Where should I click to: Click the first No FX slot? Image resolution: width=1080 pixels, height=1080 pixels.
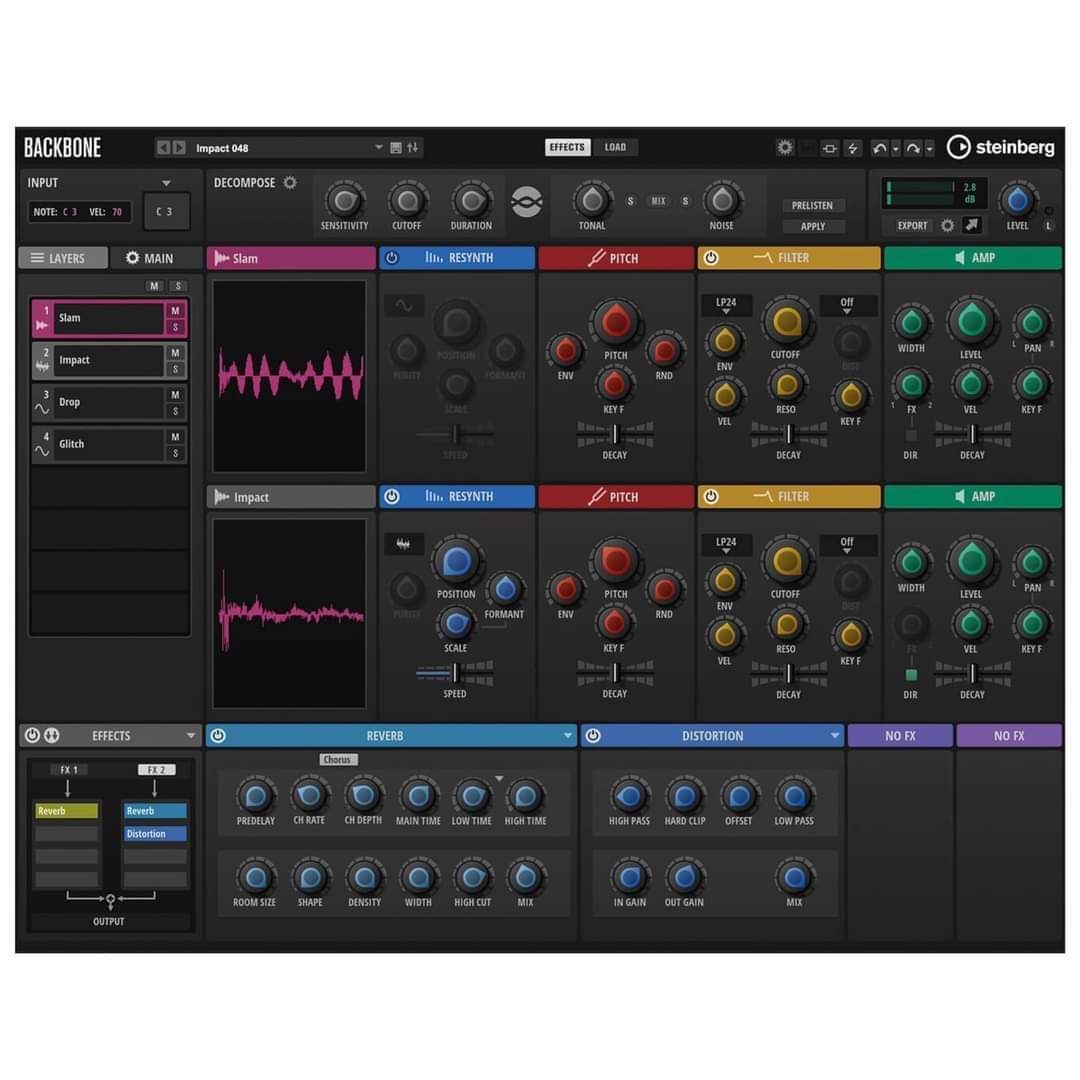[x=900, y=736]
